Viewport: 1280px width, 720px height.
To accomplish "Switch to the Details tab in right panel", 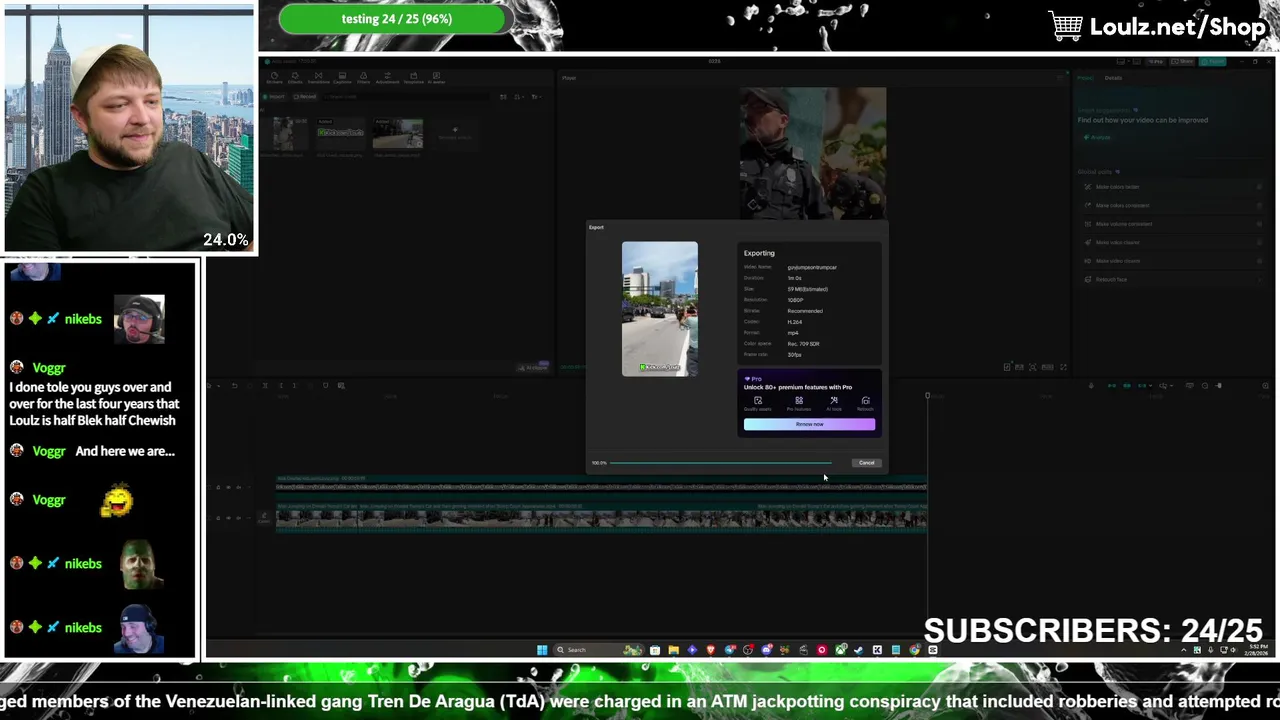I will tap(1113, 78).
